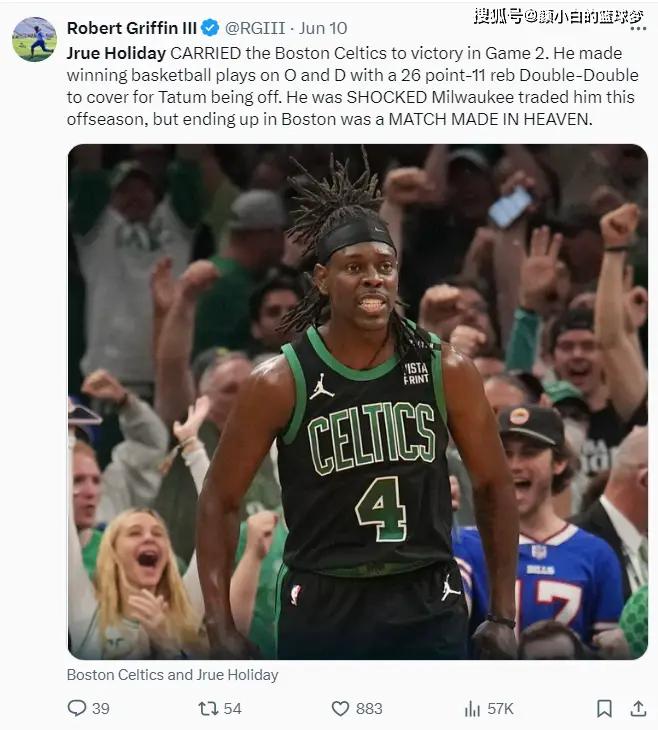Open the Jrue Holiday celebration photo
The height and width of the screenshot is (730, 658).
coord(358,401)
